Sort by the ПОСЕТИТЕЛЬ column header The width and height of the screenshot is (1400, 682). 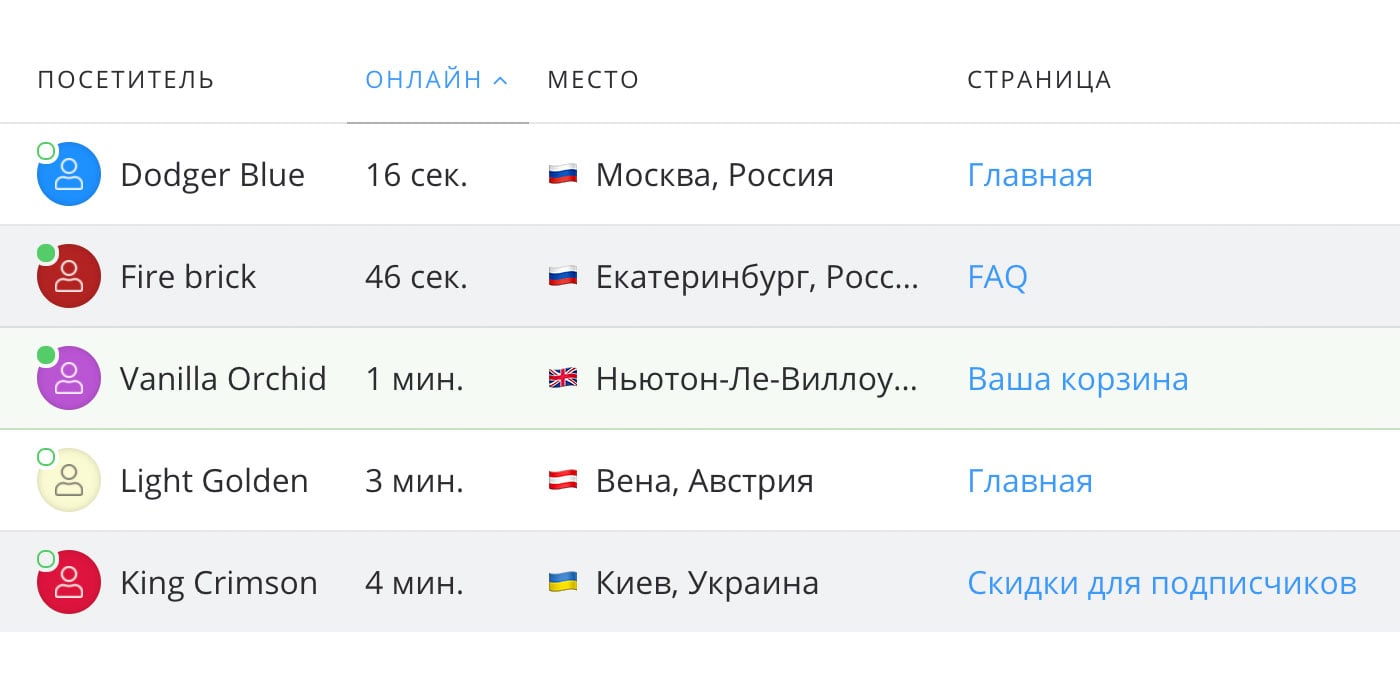(124, 79)
